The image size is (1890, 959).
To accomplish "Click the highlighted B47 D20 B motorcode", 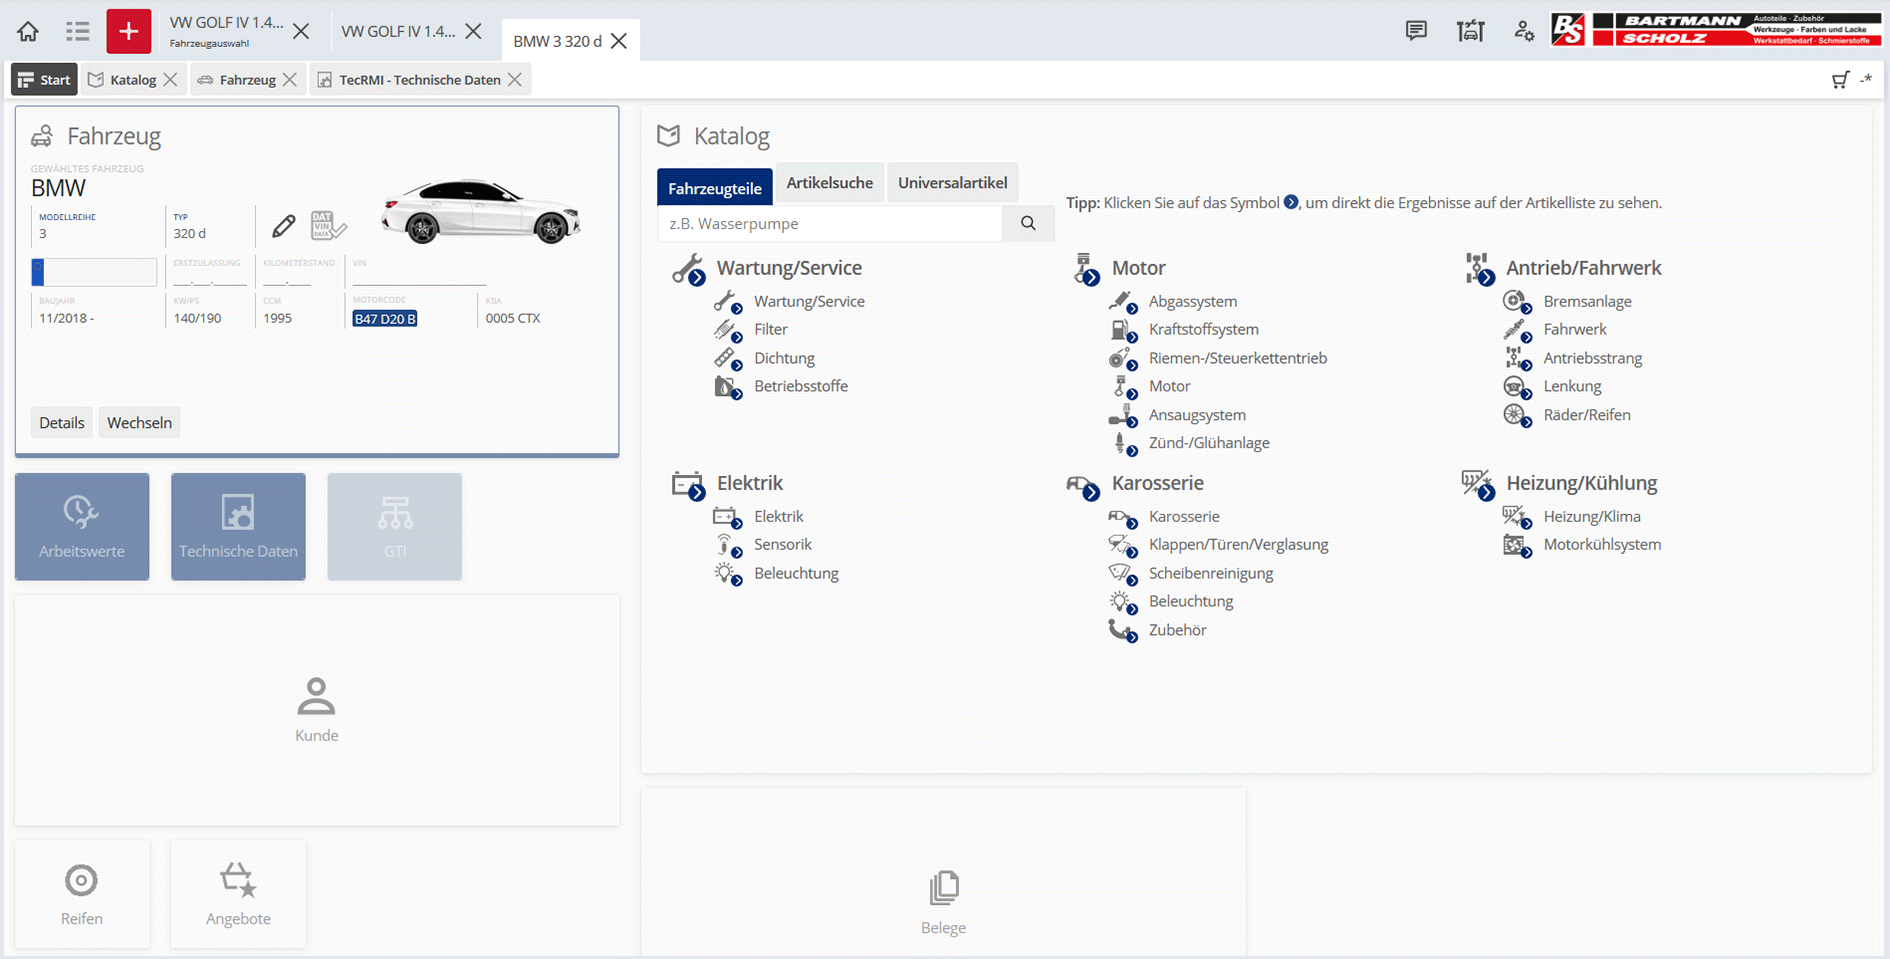I will (x=385, y=319).
